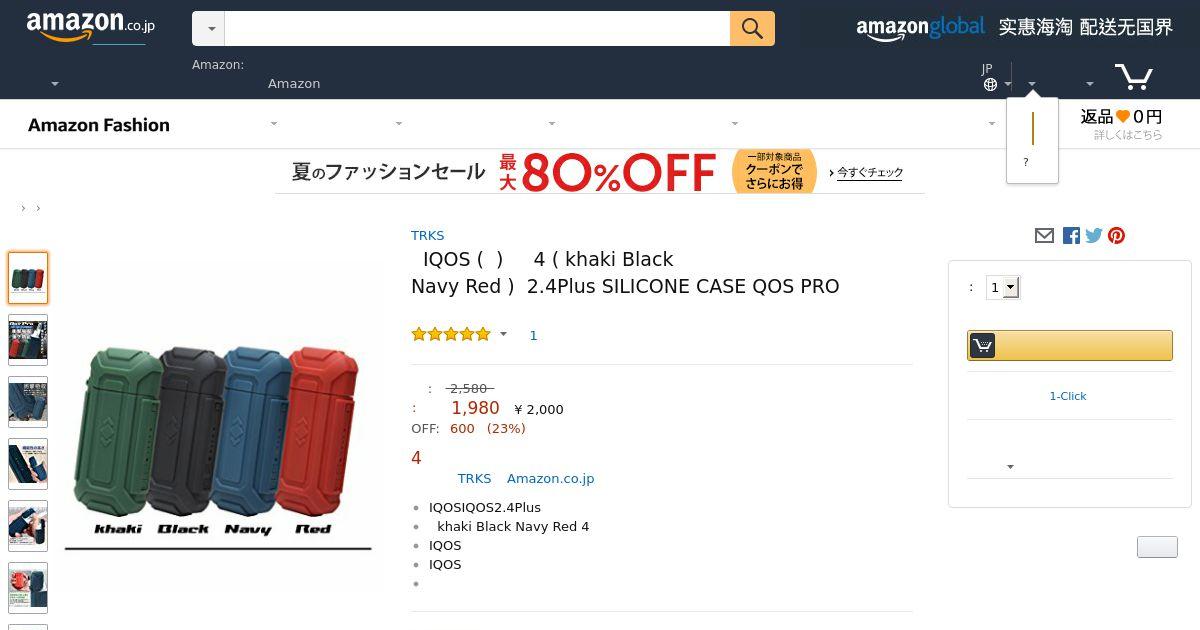Expand the star rating breakdown arrow
The height and width of the screenshot is (630, 1200).
(x=503, y=334)
